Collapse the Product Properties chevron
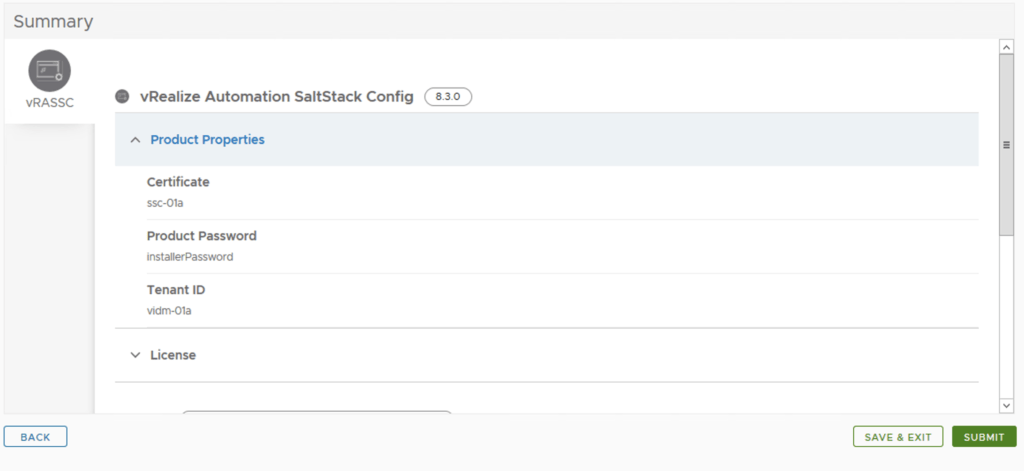 135,140
